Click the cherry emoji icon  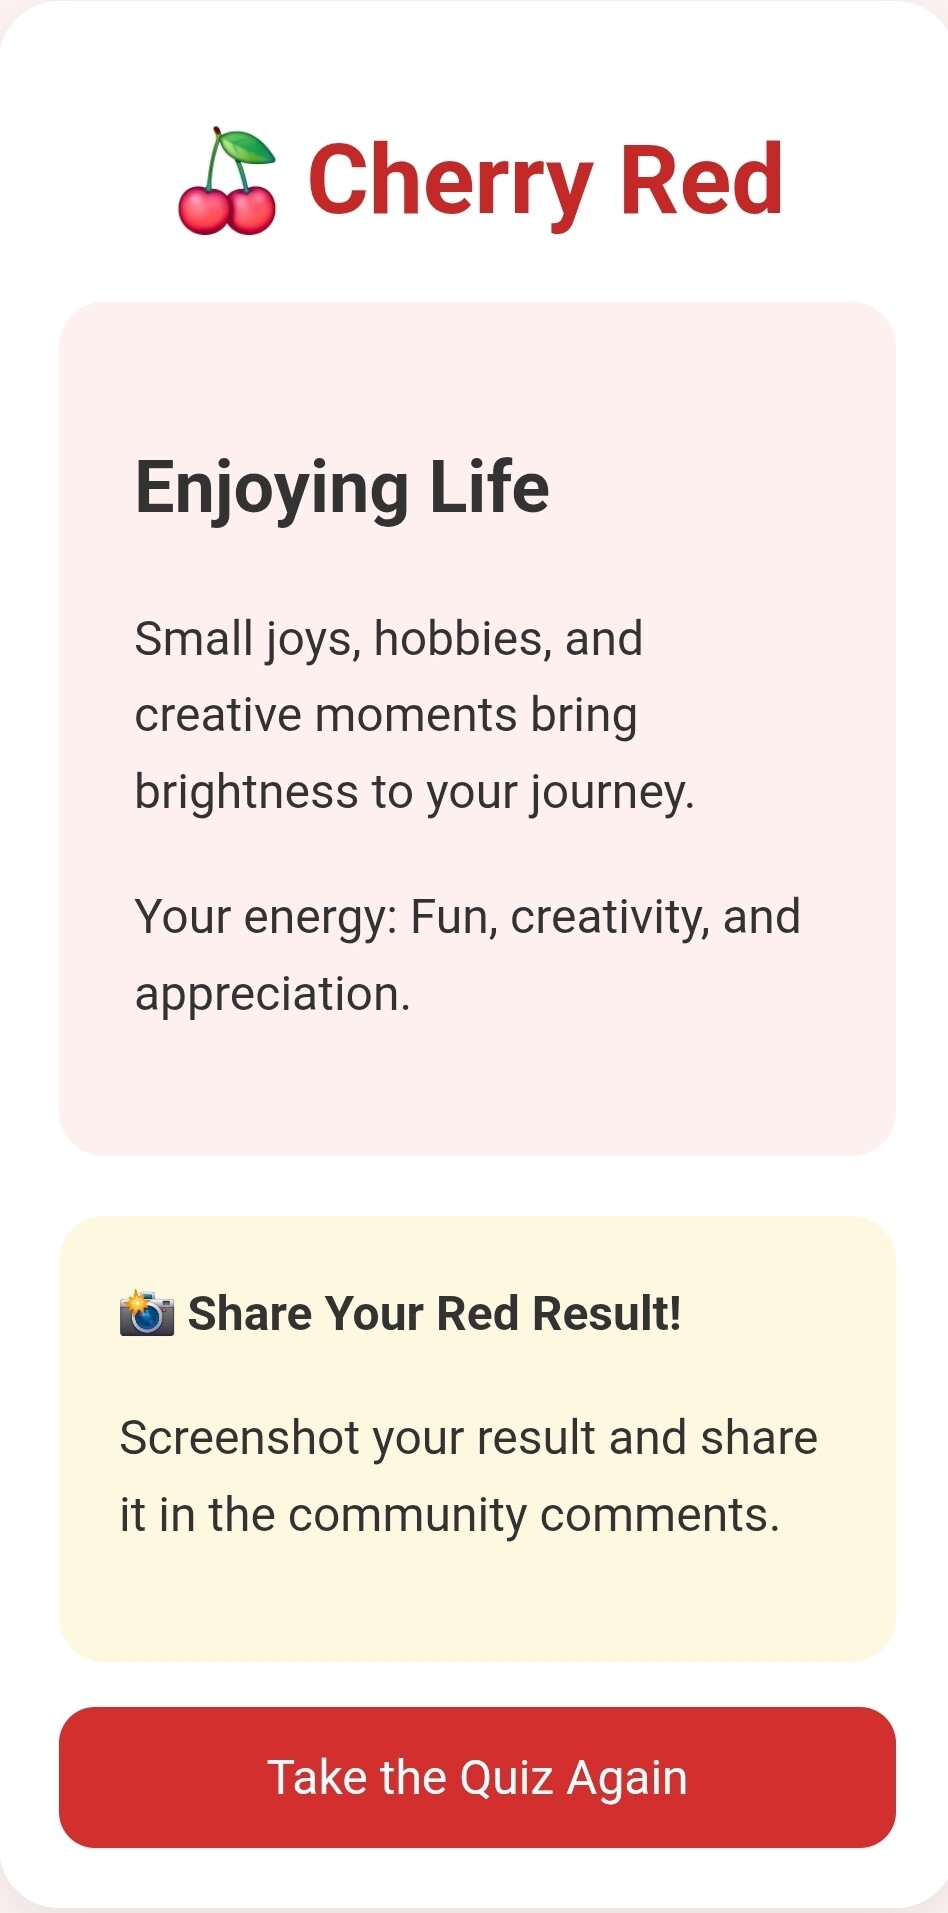pyautogui.click(x=227, y=181)
